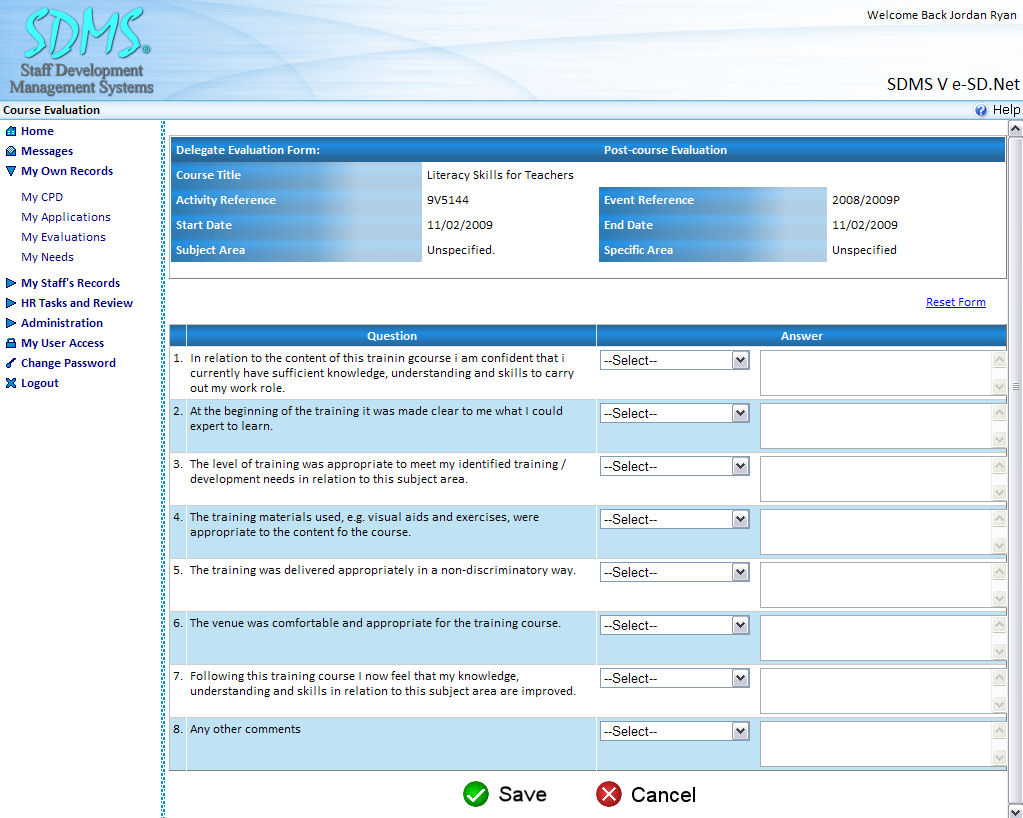Click the SDMS logo in the header
The image size is (1023, 818).
click(83, 51)
